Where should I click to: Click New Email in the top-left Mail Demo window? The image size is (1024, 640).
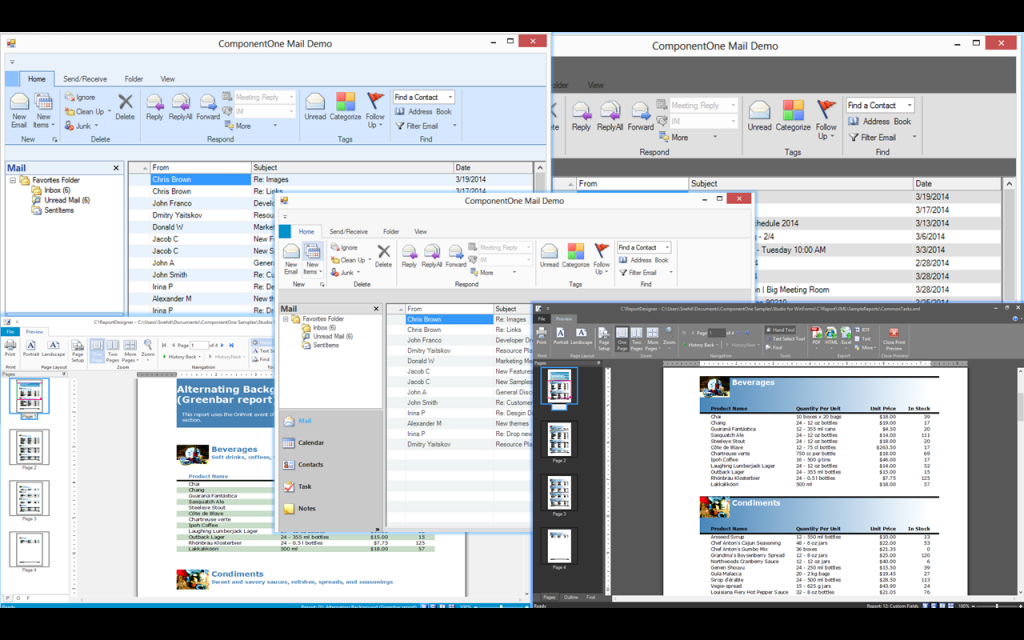click(x=19, y=110)
